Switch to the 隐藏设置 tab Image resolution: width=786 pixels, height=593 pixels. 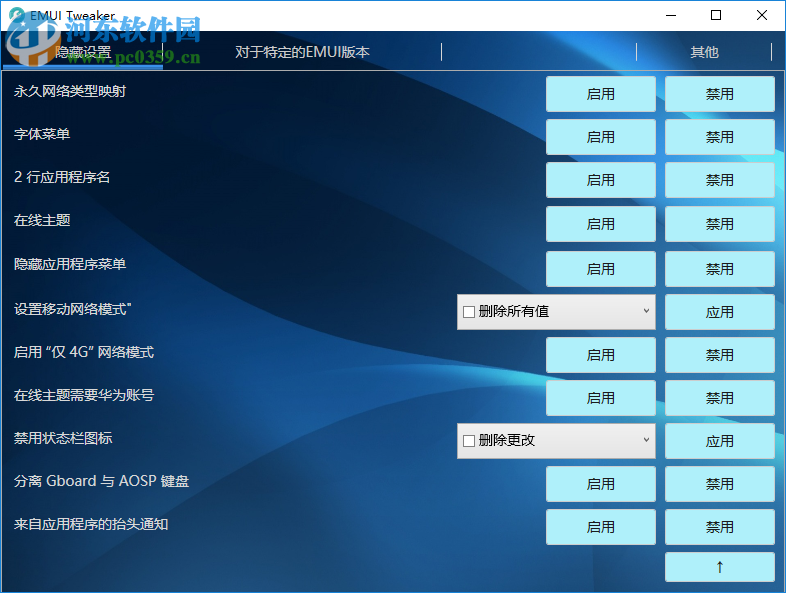83,52
